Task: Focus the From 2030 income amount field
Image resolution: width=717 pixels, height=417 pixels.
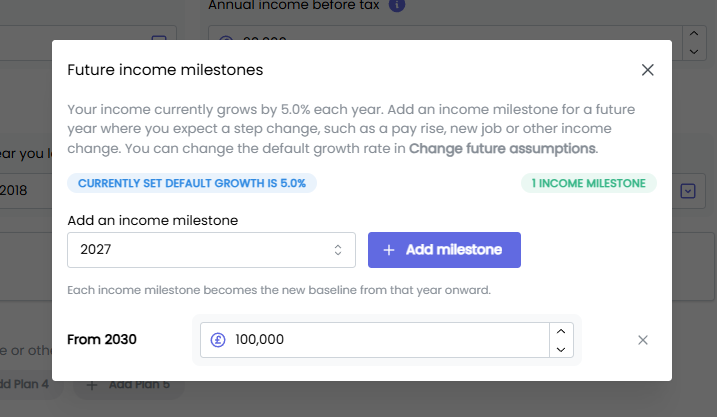Action: tap(375, 340)
